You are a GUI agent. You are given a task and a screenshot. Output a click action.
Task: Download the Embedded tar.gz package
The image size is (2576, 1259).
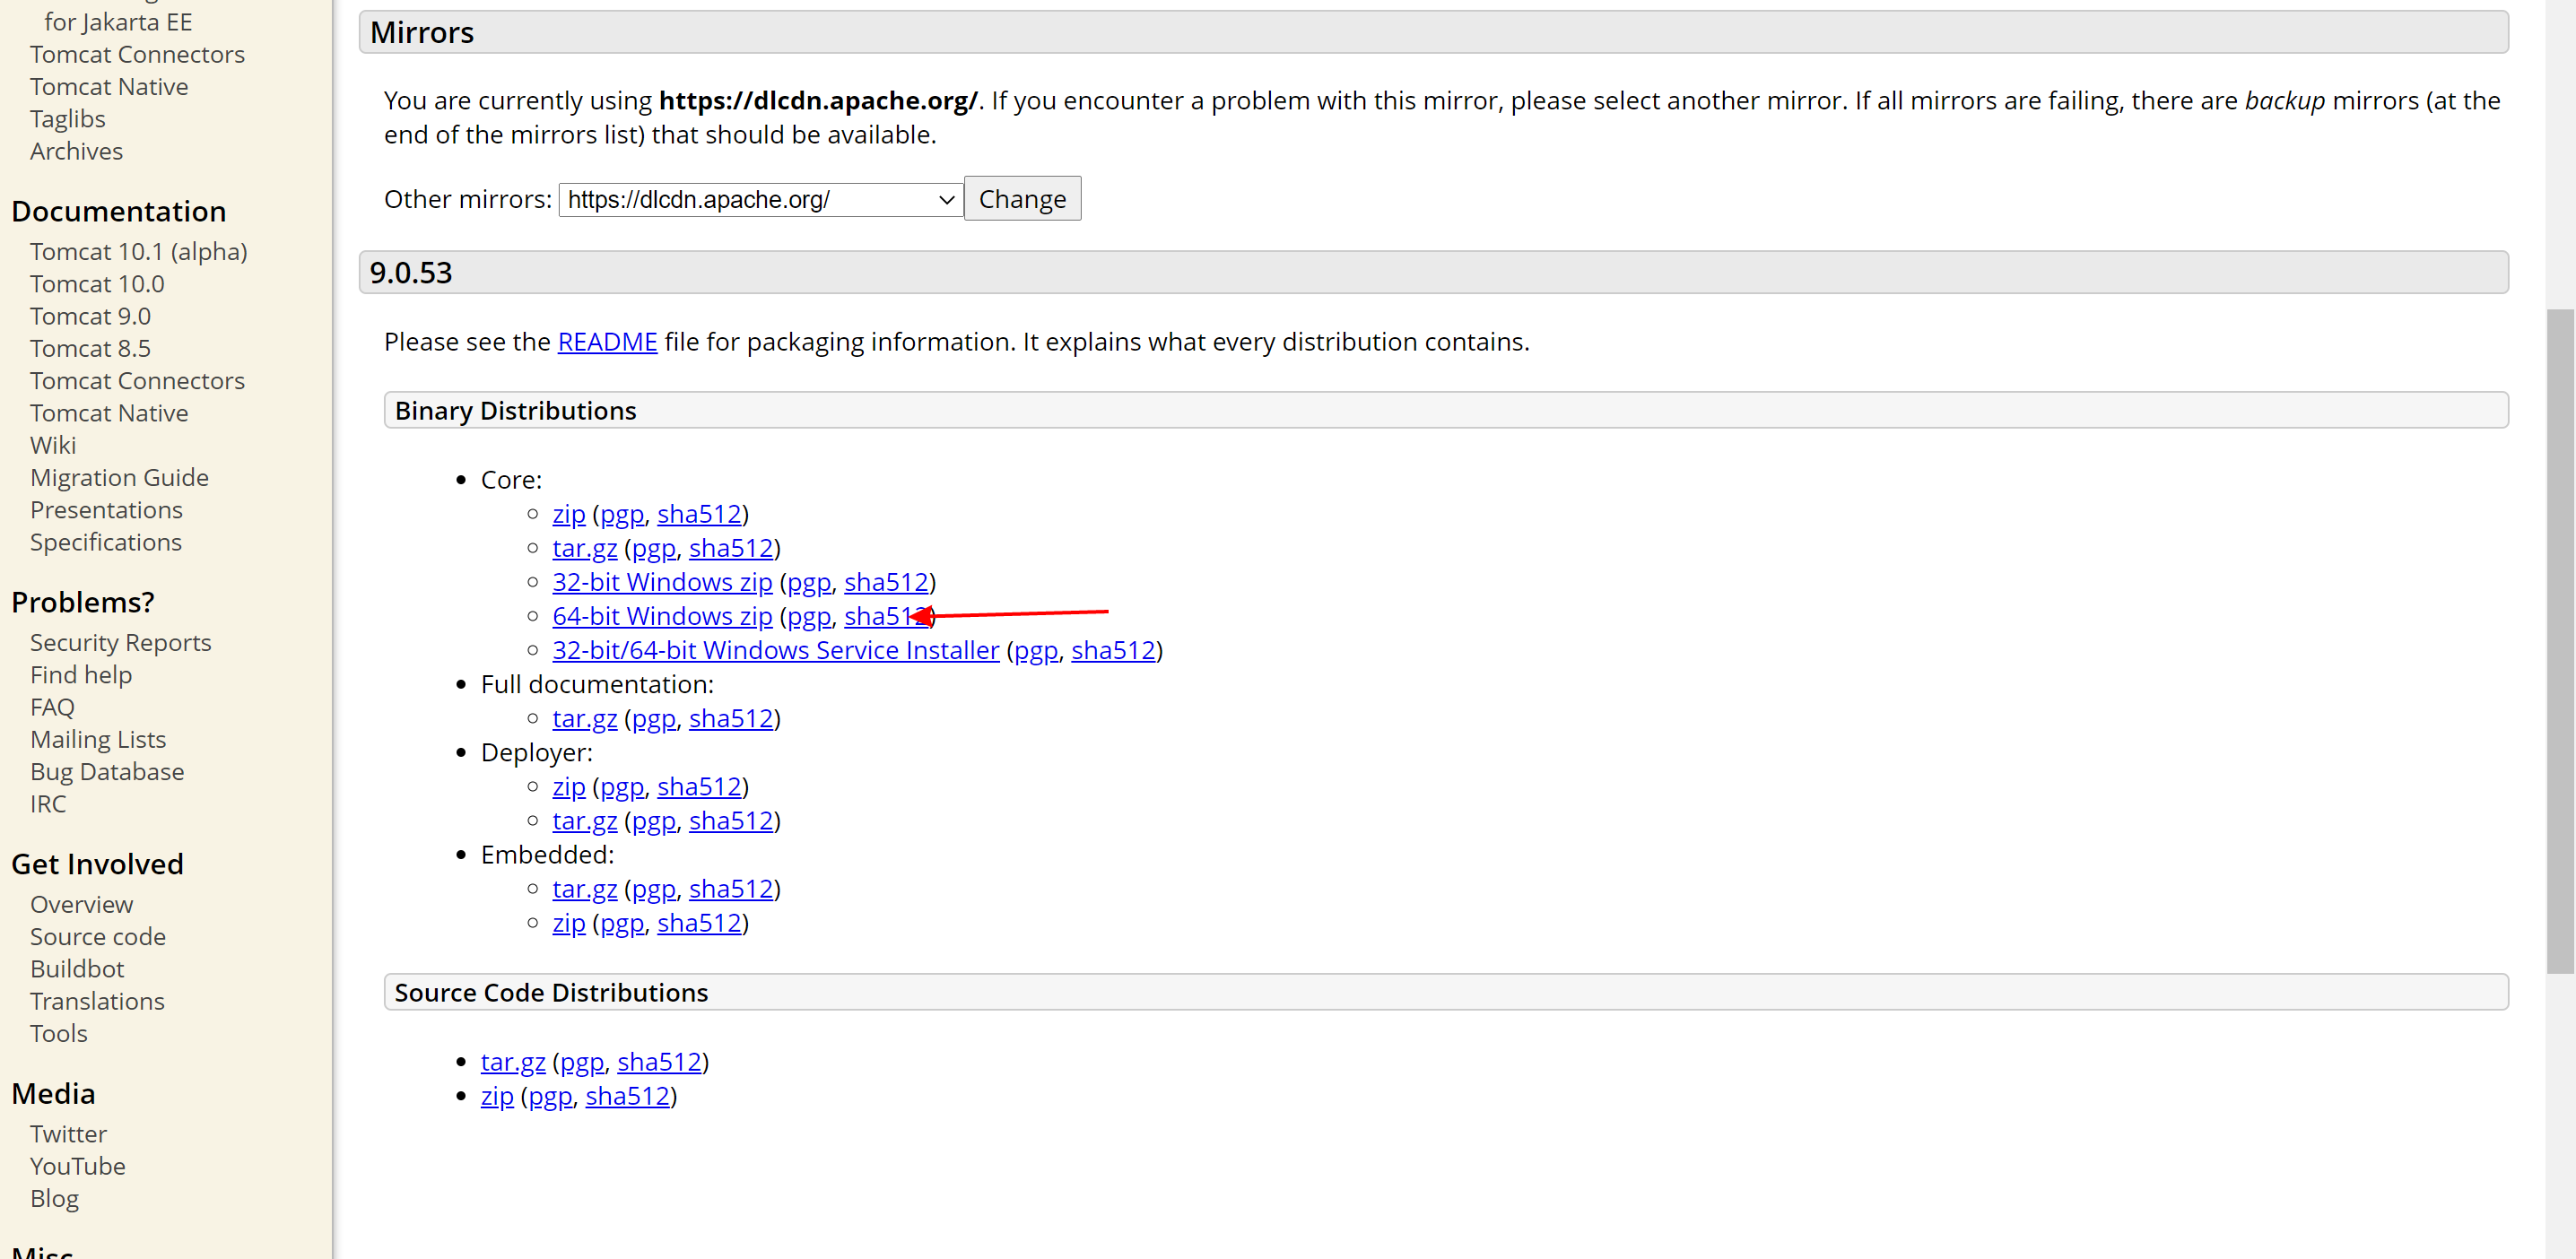(x=584, y=889)
